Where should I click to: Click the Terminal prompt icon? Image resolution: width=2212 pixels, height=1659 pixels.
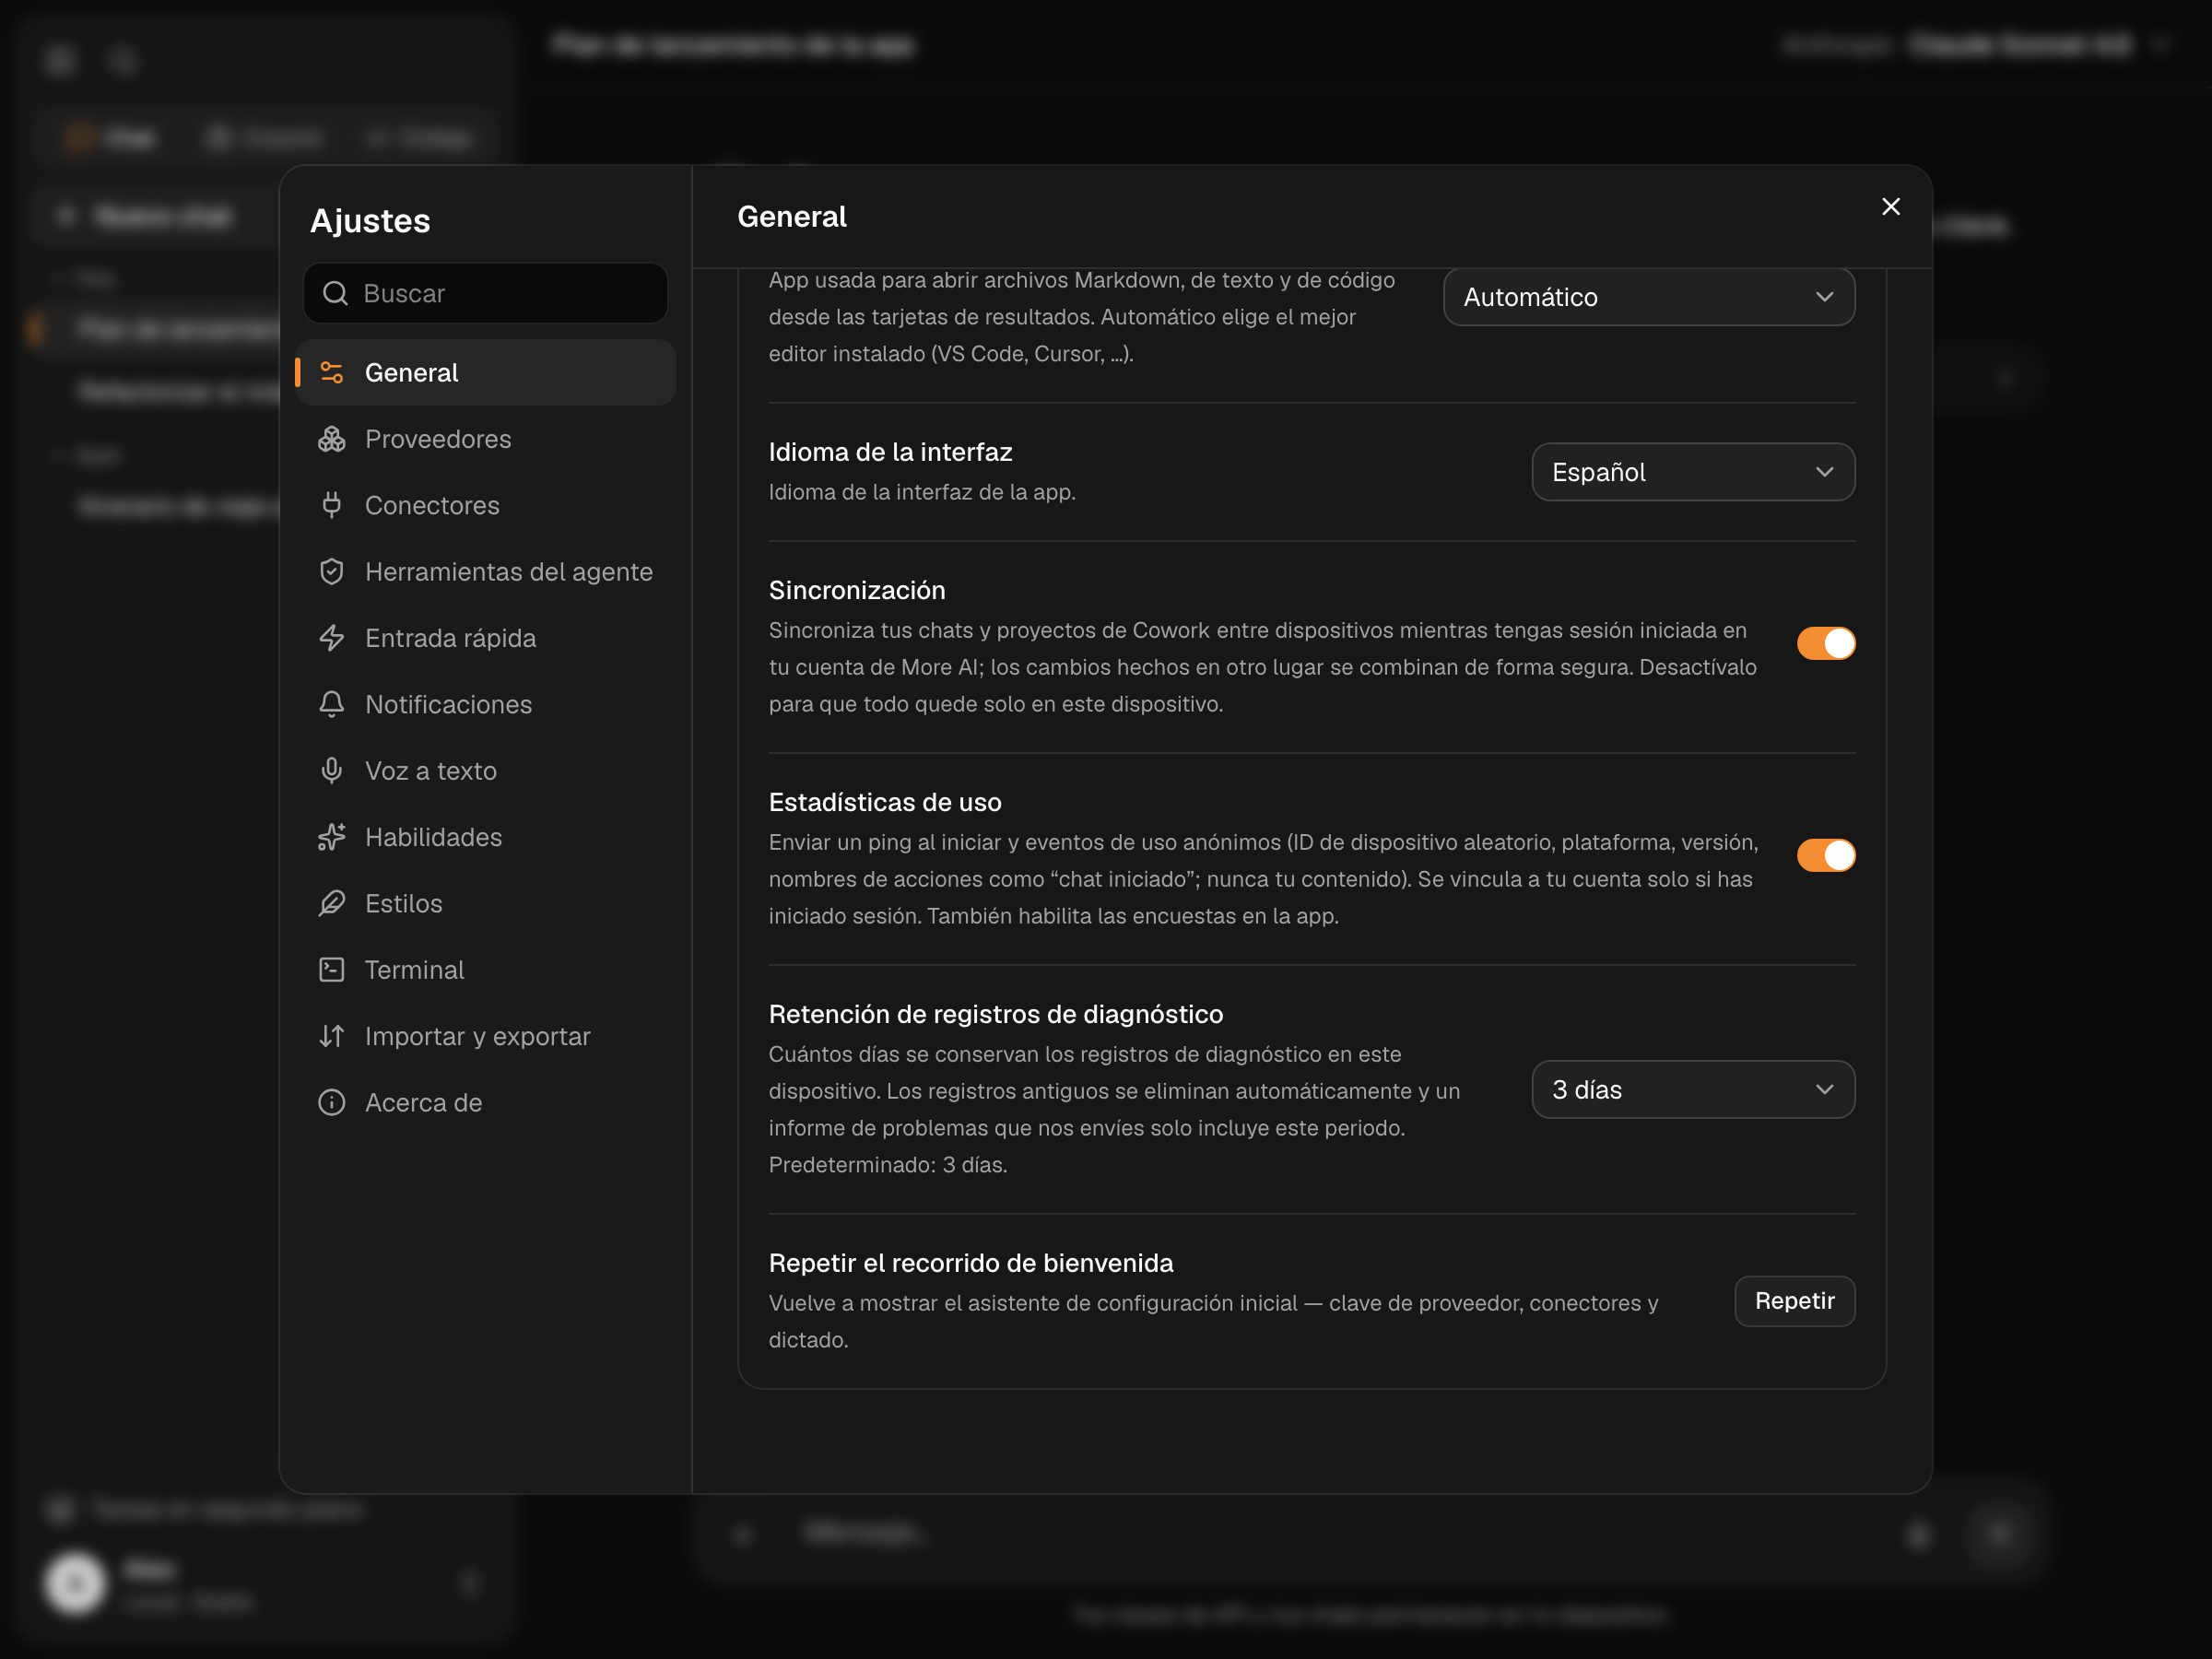331,970
